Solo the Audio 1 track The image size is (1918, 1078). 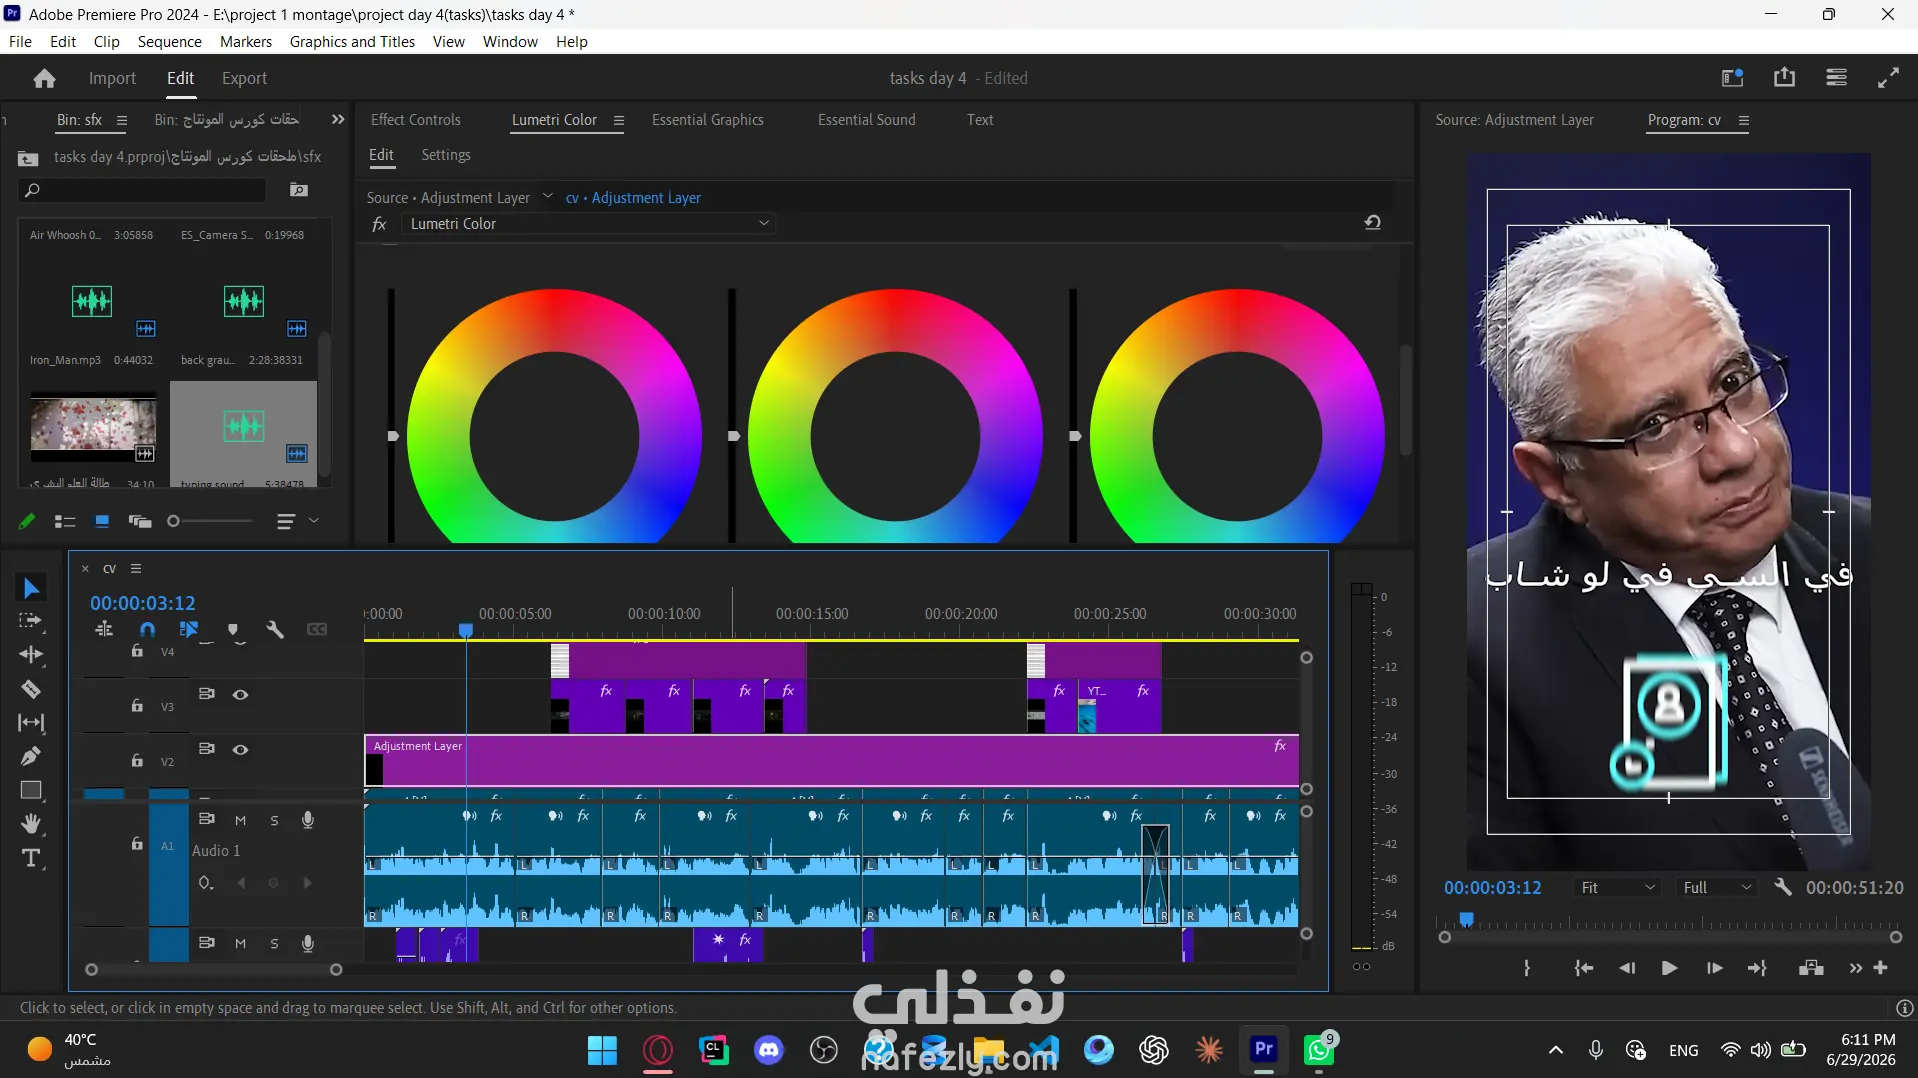274,820
